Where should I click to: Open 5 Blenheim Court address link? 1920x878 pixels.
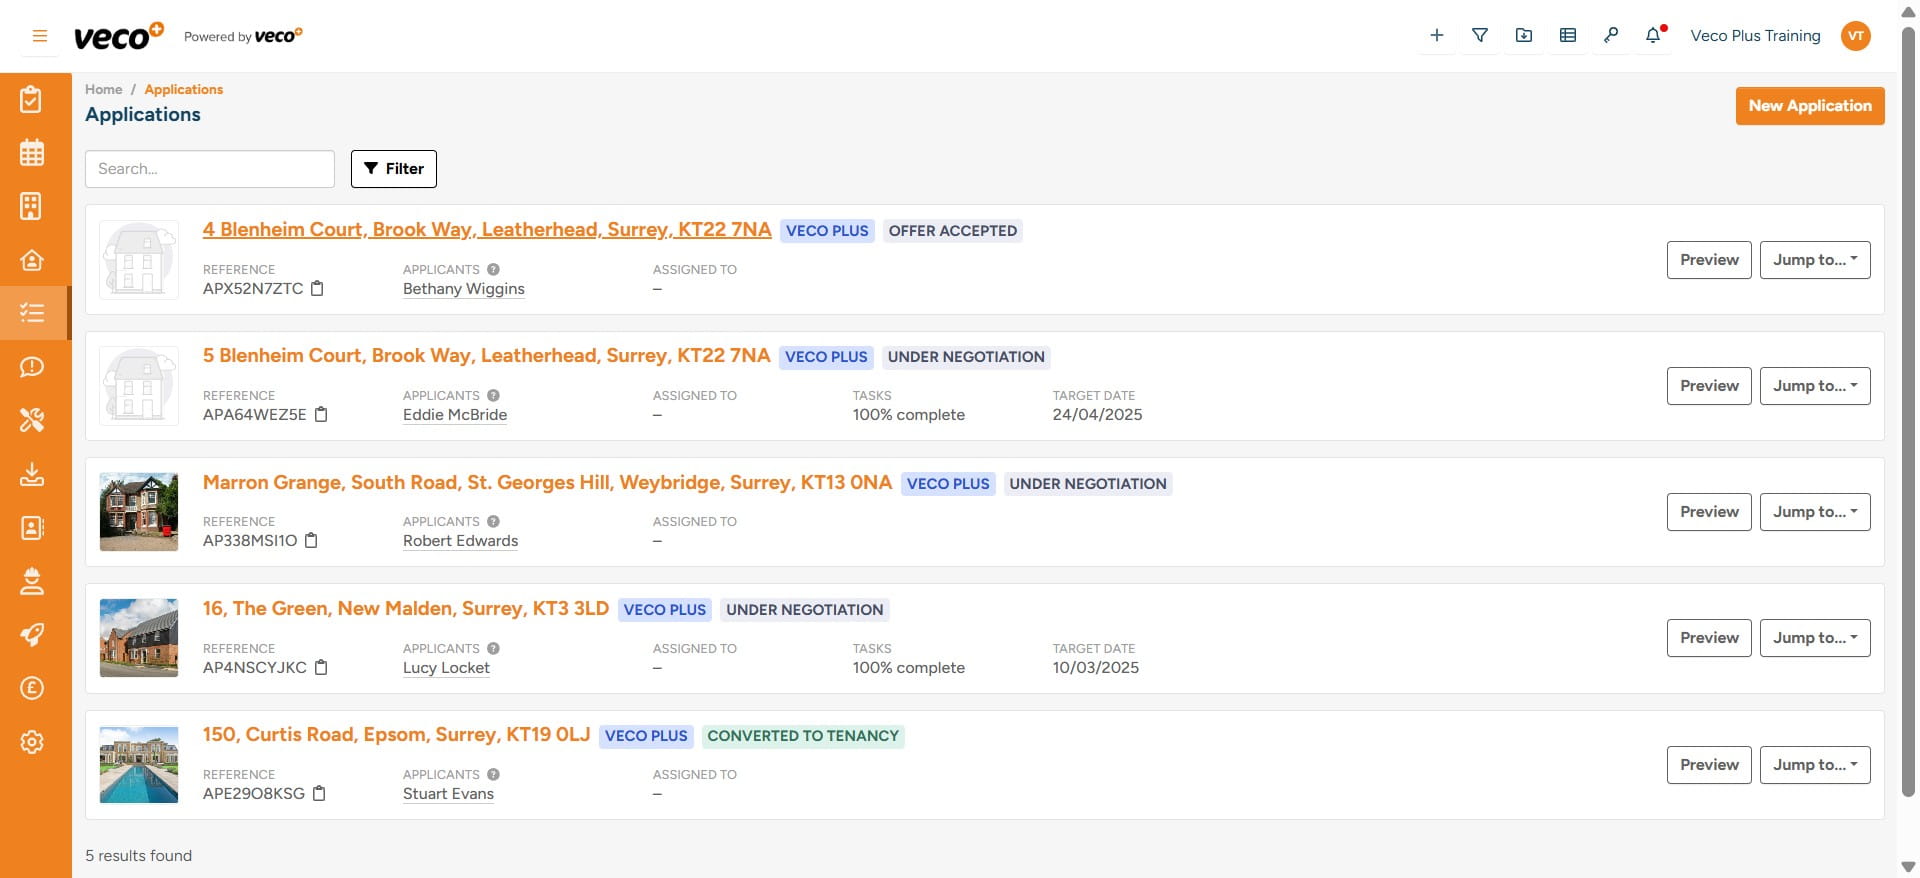[x=487, y=356]
